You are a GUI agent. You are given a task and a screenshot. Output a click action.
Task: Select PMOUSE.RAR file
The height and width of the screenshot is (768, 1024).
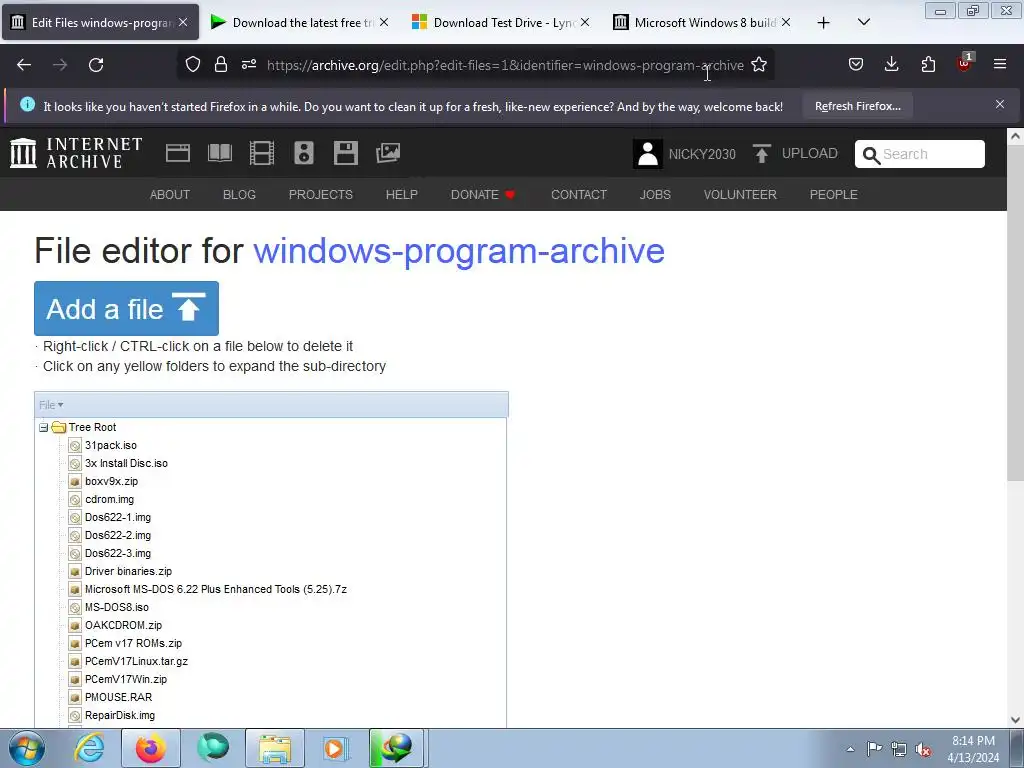[118, 697]
